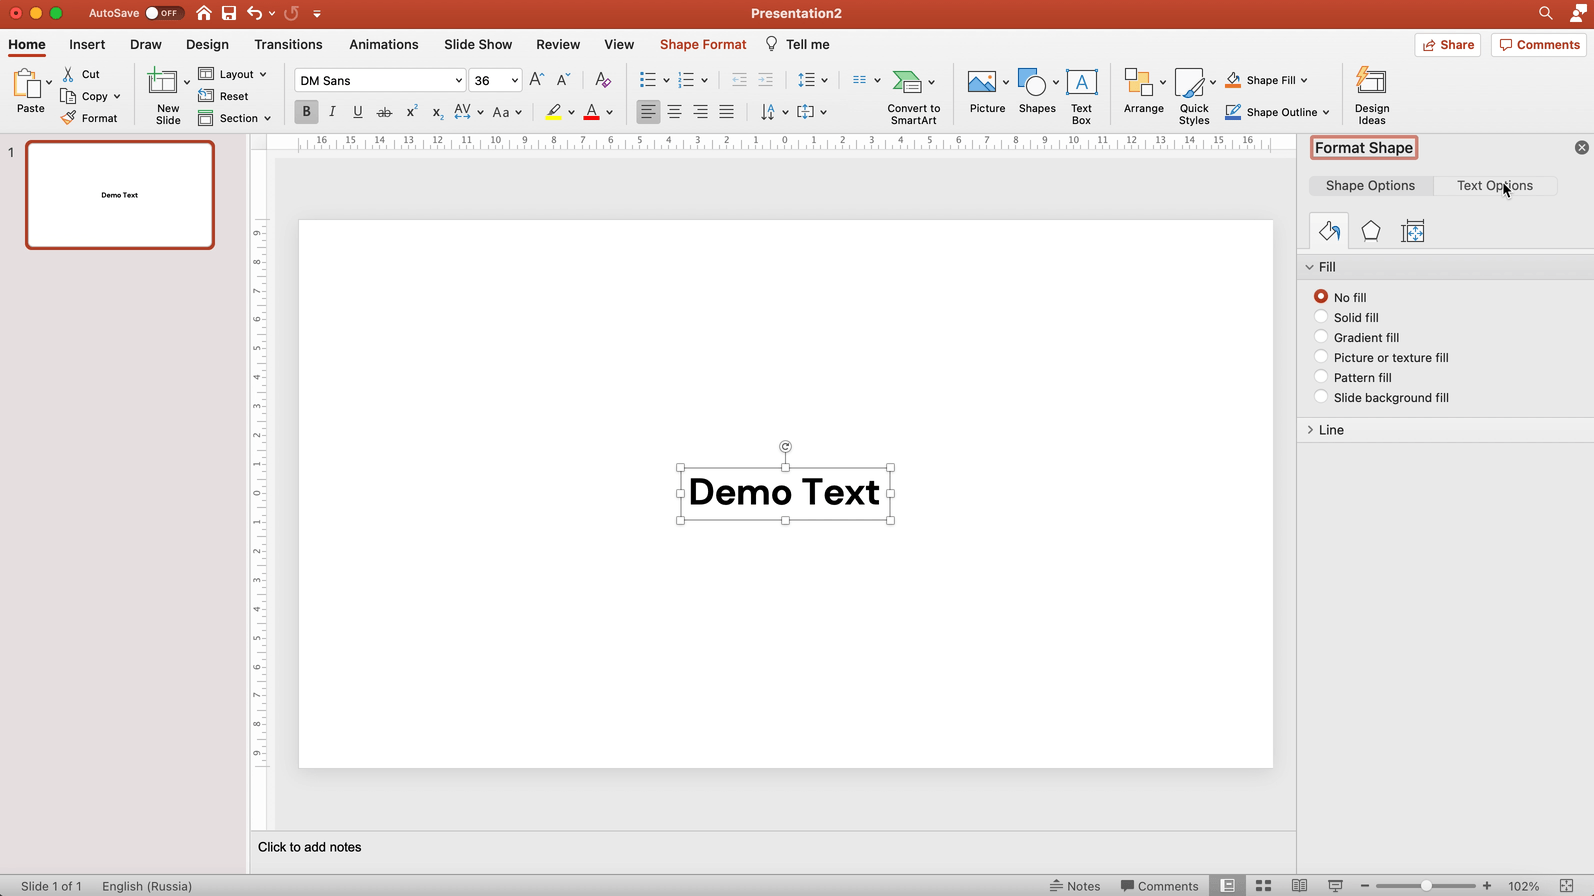
Task: Expand the Line section
Action: [x=1310, y=430]
